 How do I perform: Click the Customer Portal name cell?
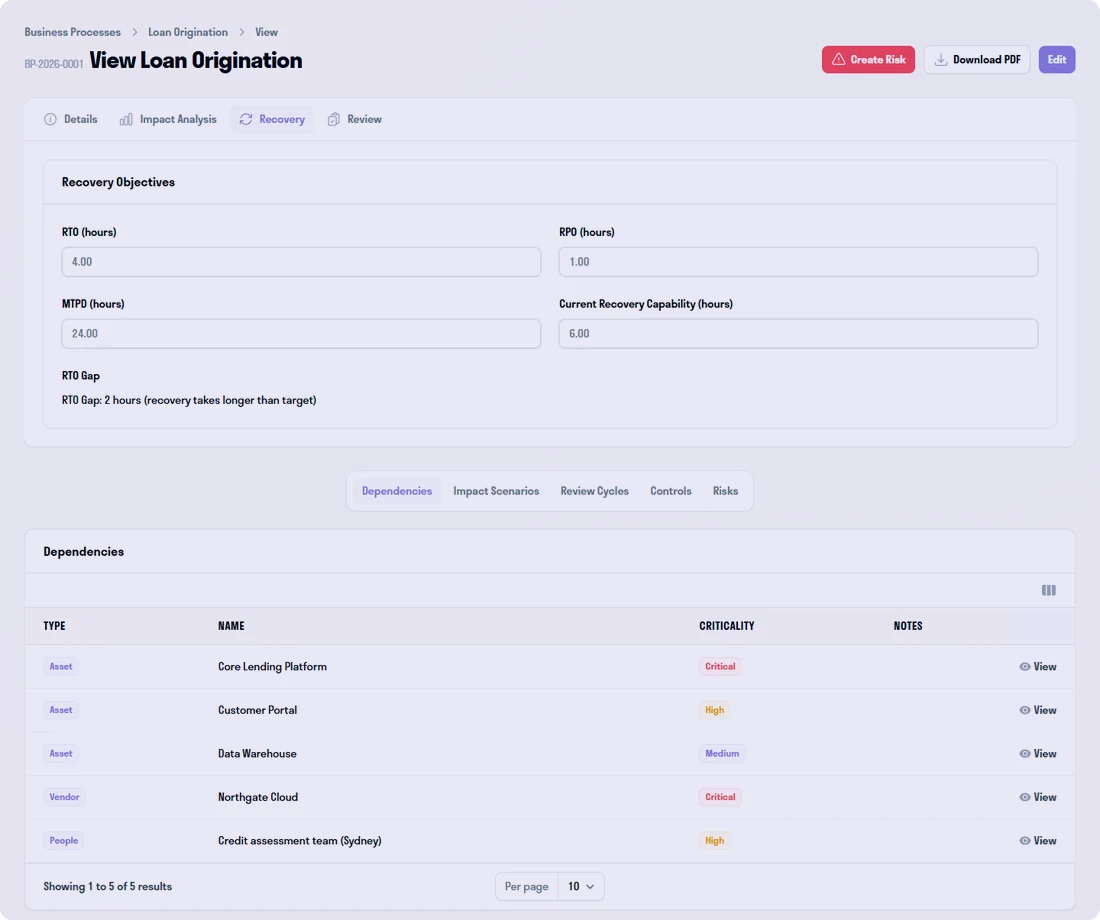coord(257,710)
